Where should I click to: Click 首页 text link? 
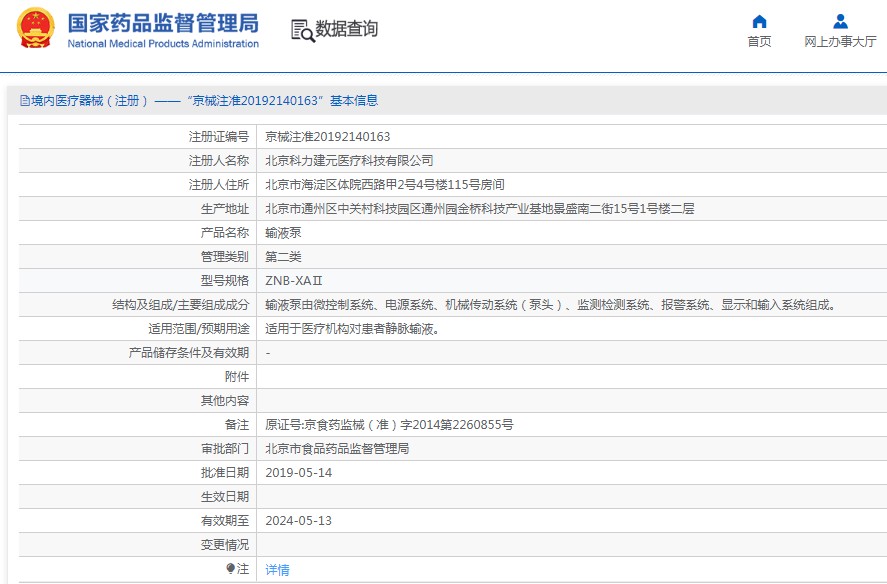(759, 41)
